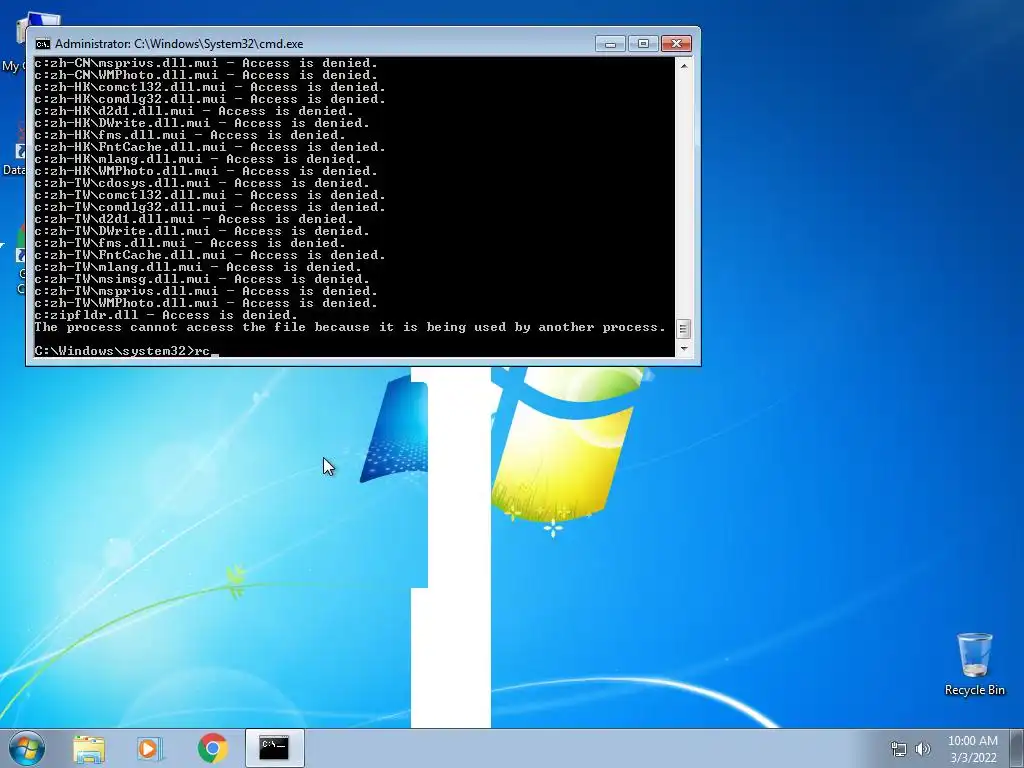Image resolution: width=1024 pixels, height=768 pixels.
Task: Select the Recycle Bin desktop icon
Action: pyautogui.click(x=974, y=664)
